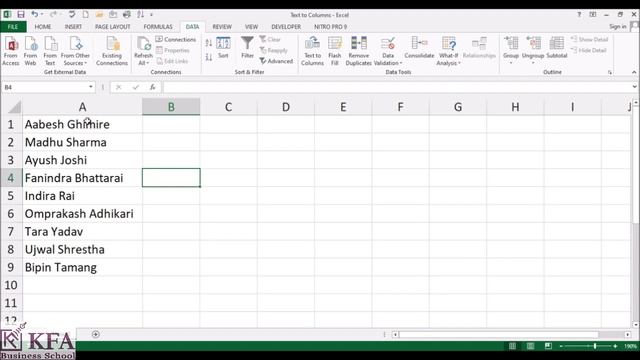The height and width of the screenshot is (360, 640).
Task: Select column C header
Action: point(229,107)
